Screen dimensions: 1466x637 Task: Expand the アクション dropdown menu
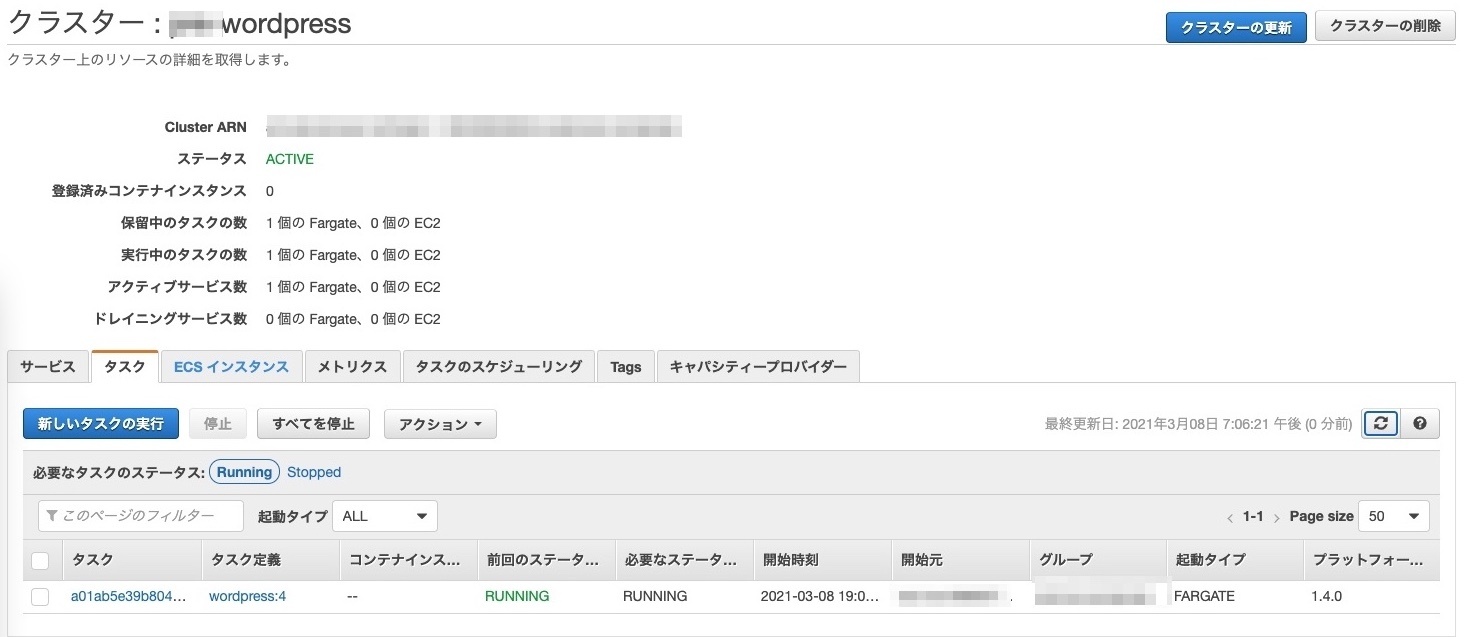440,424
